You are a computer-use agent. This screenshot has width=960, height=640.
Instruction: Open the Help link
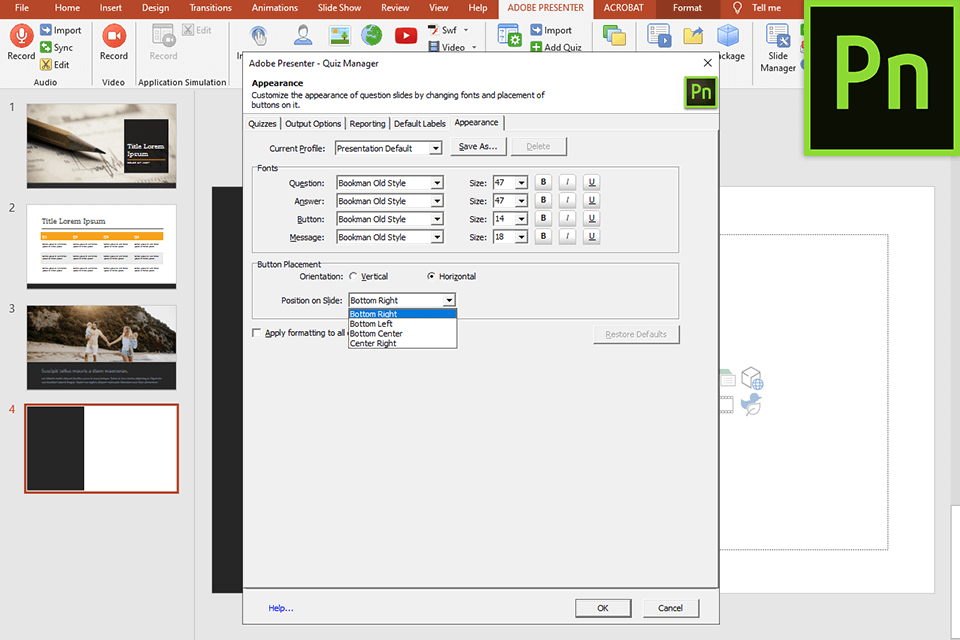(280, 608)
